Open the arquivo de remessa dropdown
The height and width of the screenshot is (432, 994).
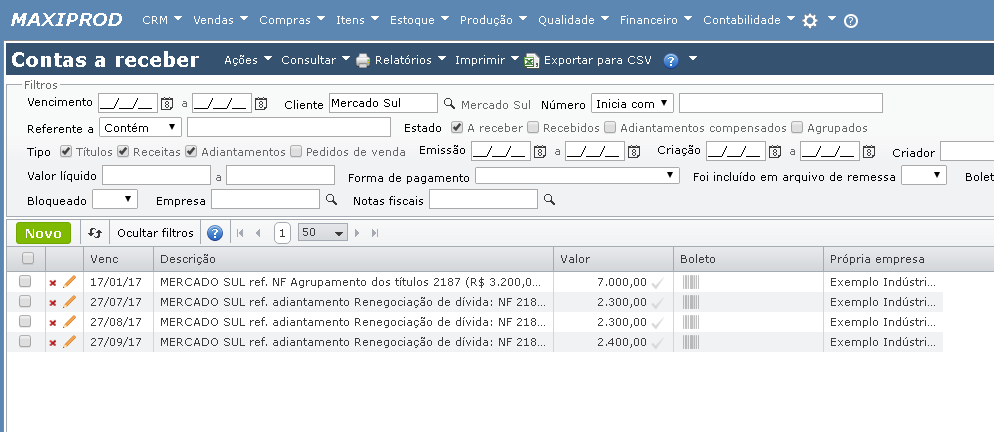coord(924,176)
